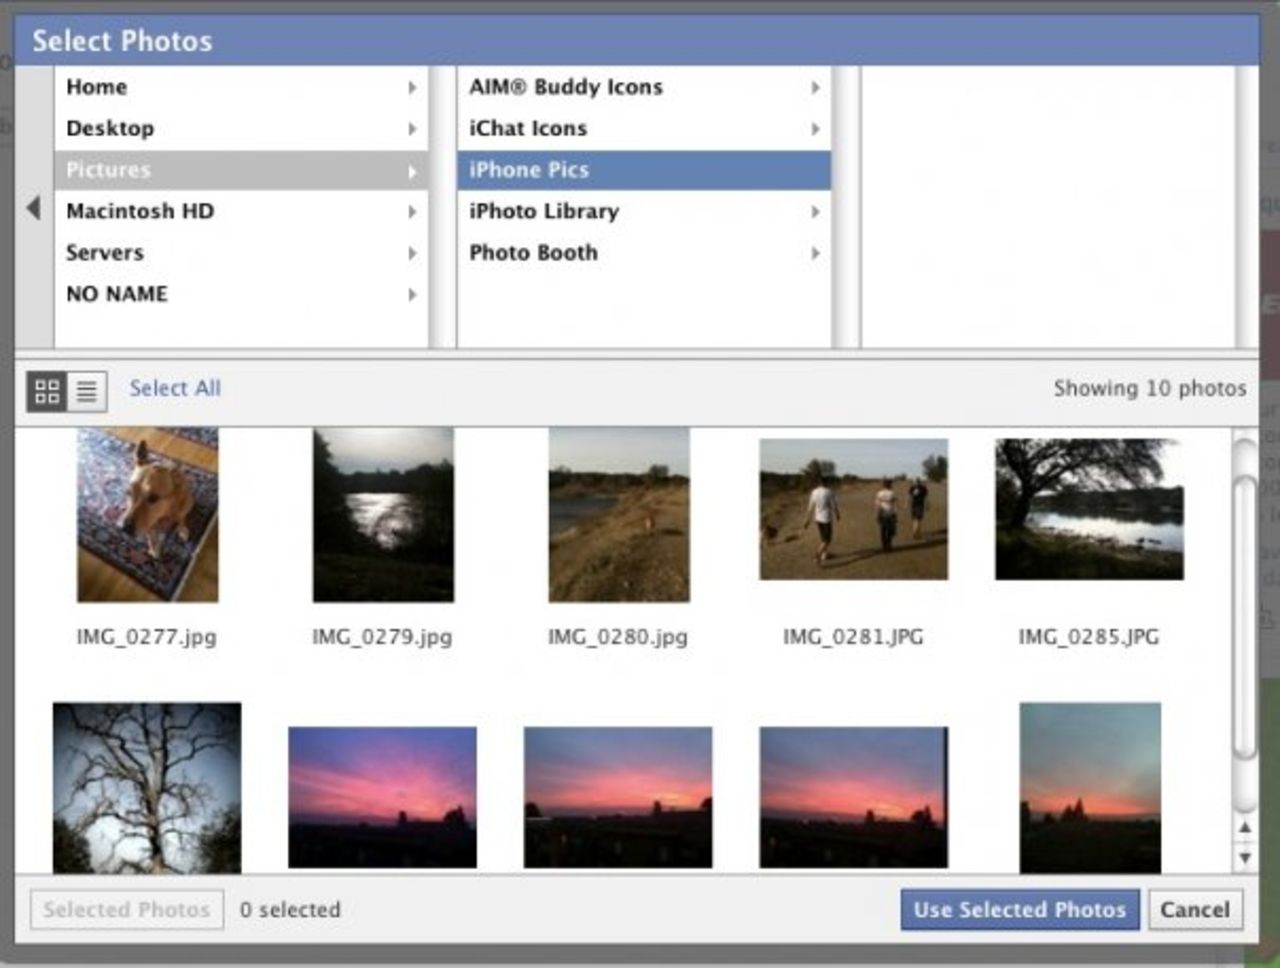
Task: Switch to list view layout
Action: click(x=84, y=391)
